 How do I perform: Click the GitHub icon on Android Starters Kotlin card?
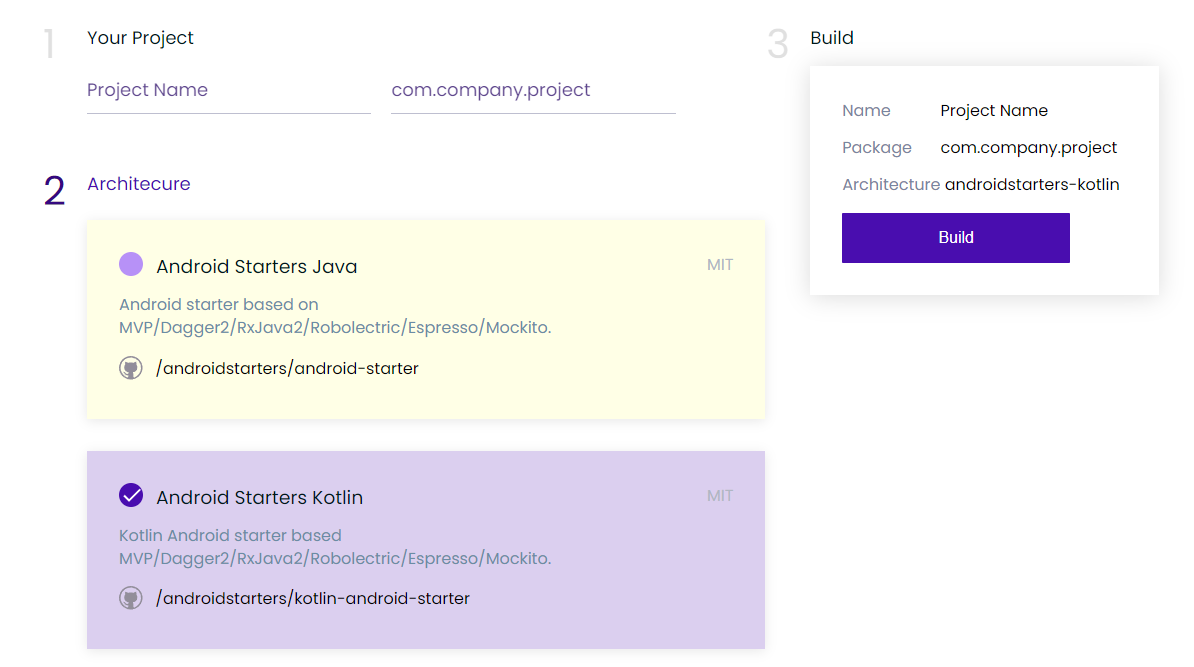click(131, 598)
